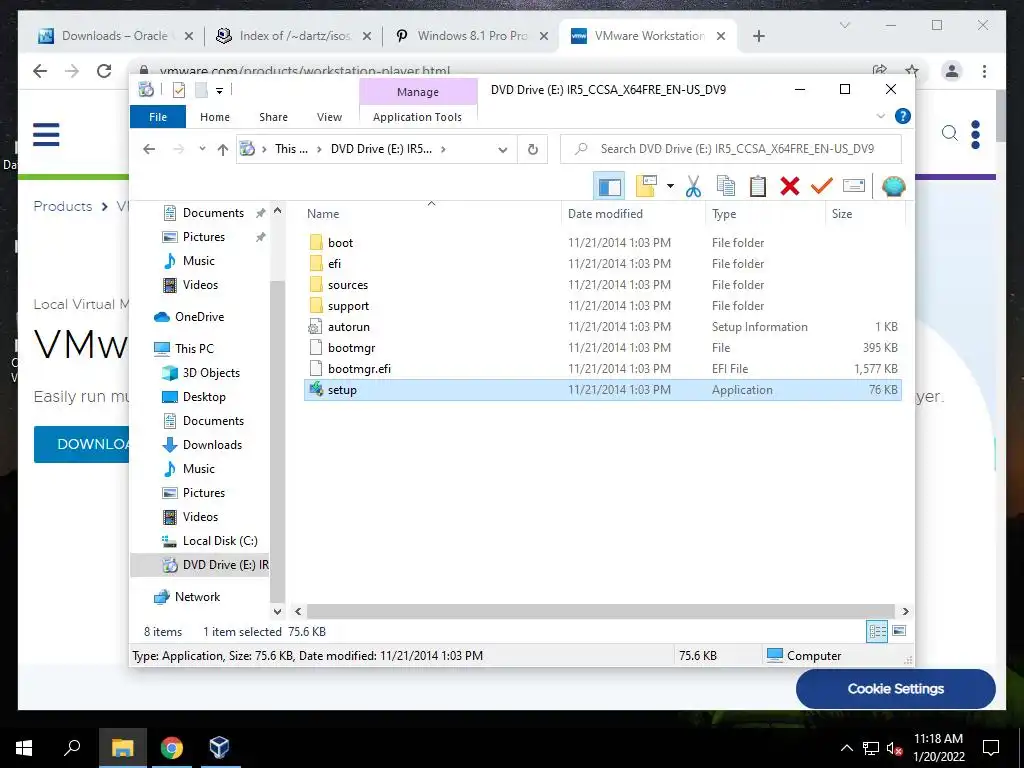Open pinned Pictures quick access item
Image resolution: width=1024 pixels, height=768 pixels.
click(x=204, y=237)
